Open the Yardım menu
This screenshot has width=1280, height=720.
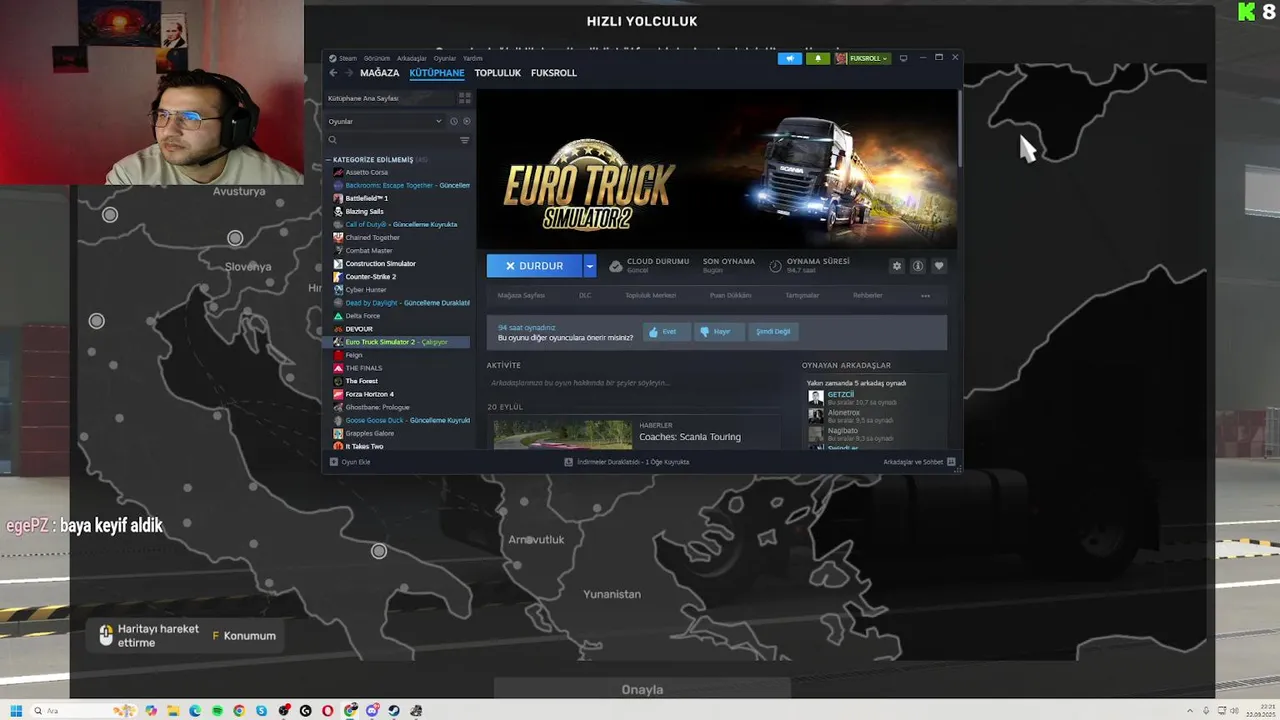click(x=473, y=58)
